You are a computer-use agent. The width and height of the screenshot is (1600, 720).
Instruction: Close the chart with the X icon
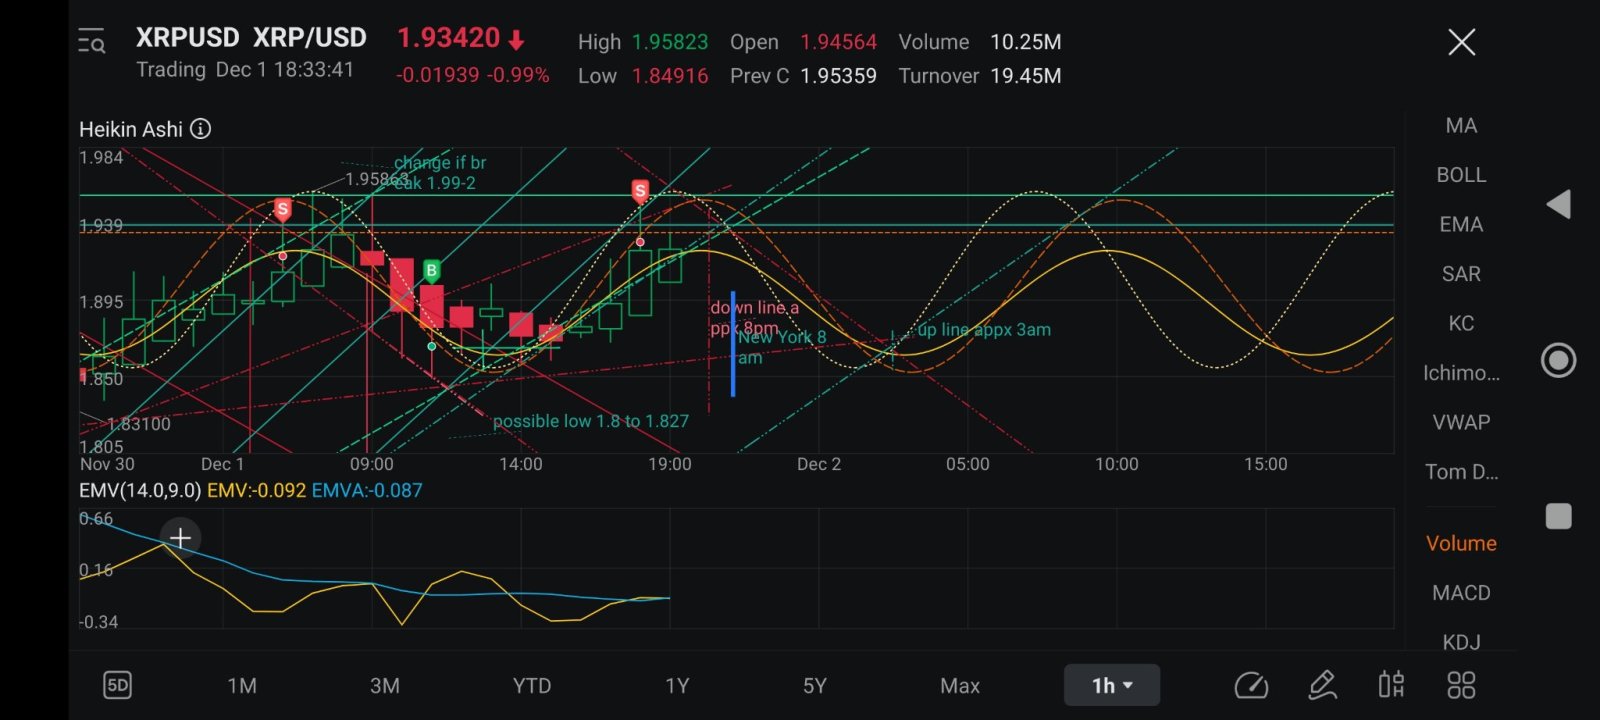coord(1461,42)
